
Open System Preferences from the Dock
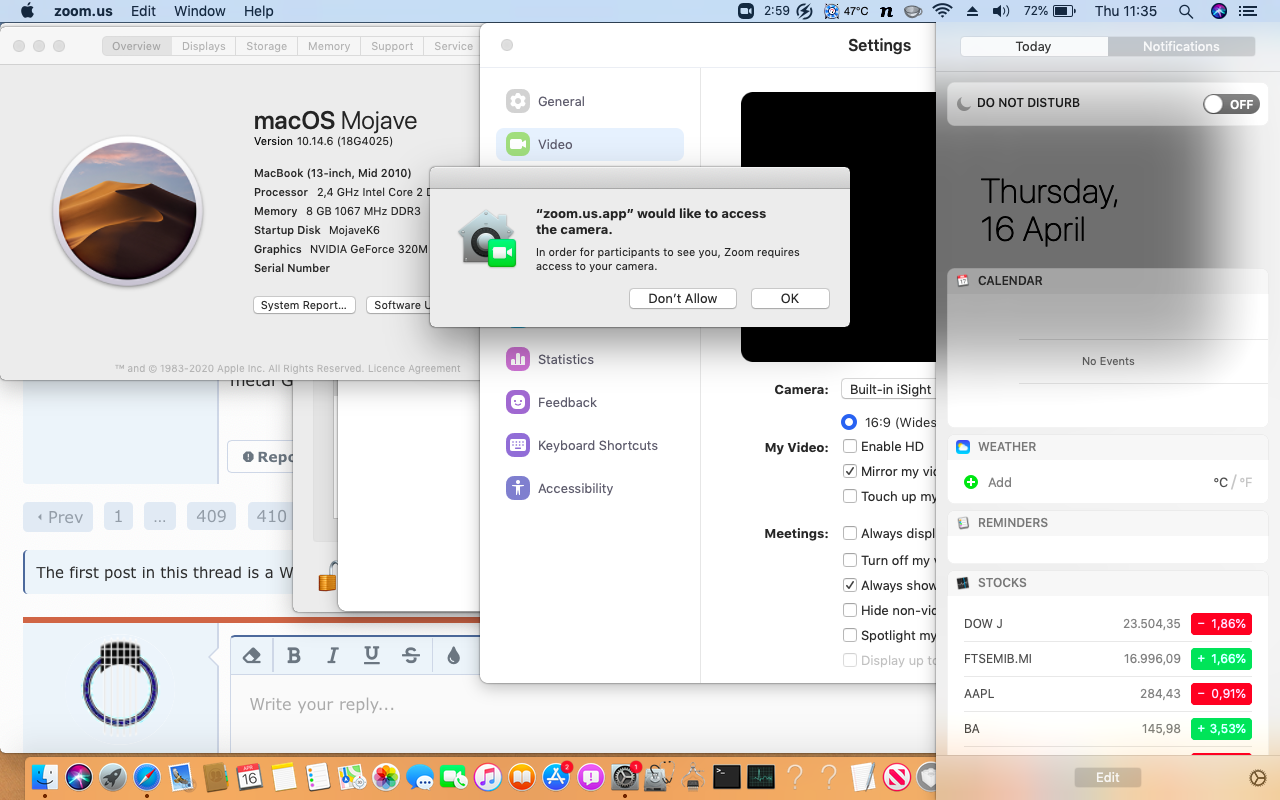point(625,777)
